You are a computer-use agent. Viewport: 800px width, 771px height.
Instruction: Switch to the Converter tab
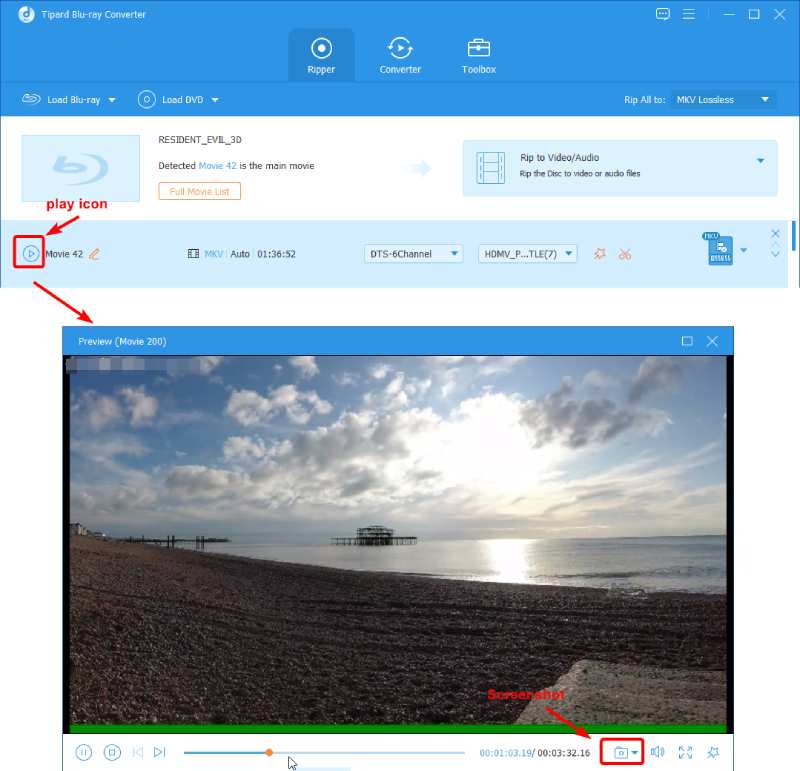[x=400, y=56]
